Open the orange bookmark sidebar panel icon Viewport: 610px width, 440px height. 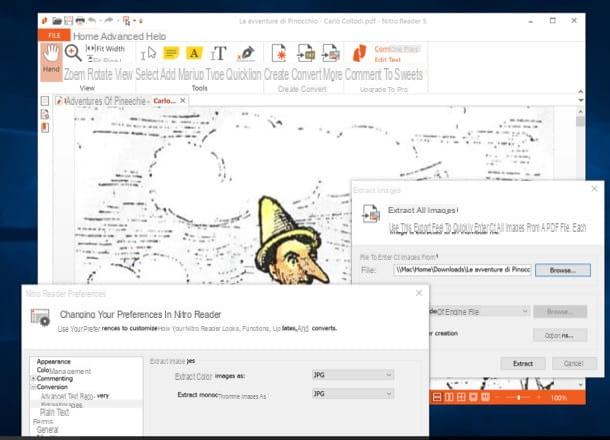(x=45, y=128)
